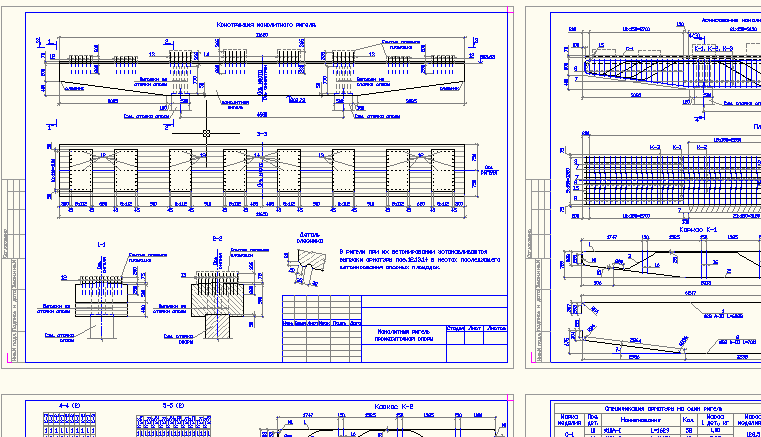Screen dimensions: 761x437
Task: Click the 'Наименование' column header in specification table
Action: (640, 420)
